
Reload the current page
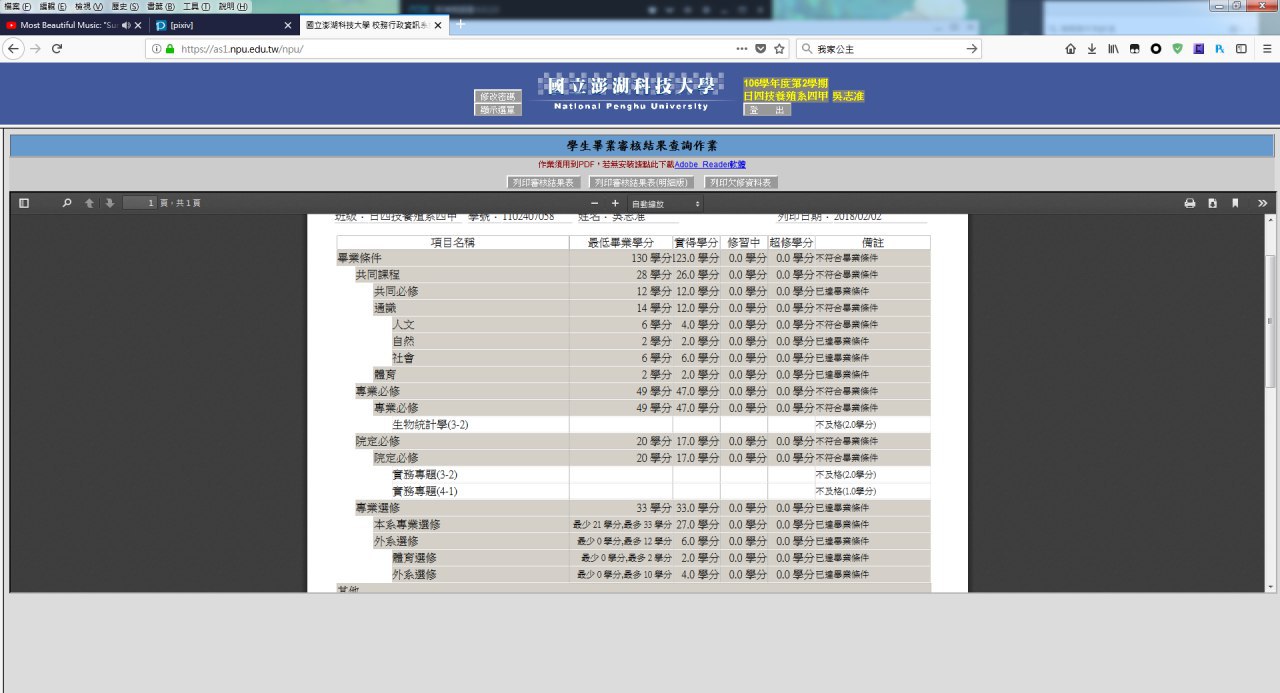tap(57, 49)
